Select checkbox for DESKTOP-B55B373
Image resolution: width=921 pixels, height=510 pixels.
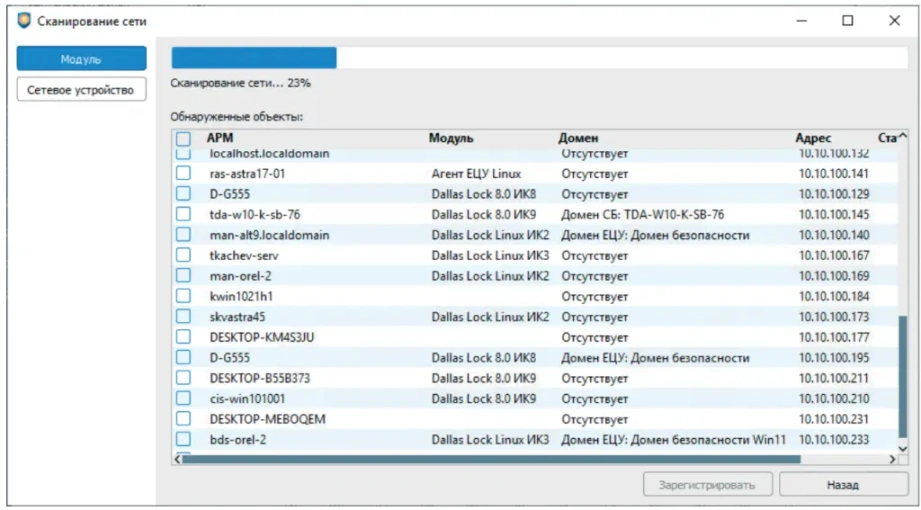point(183,378)
